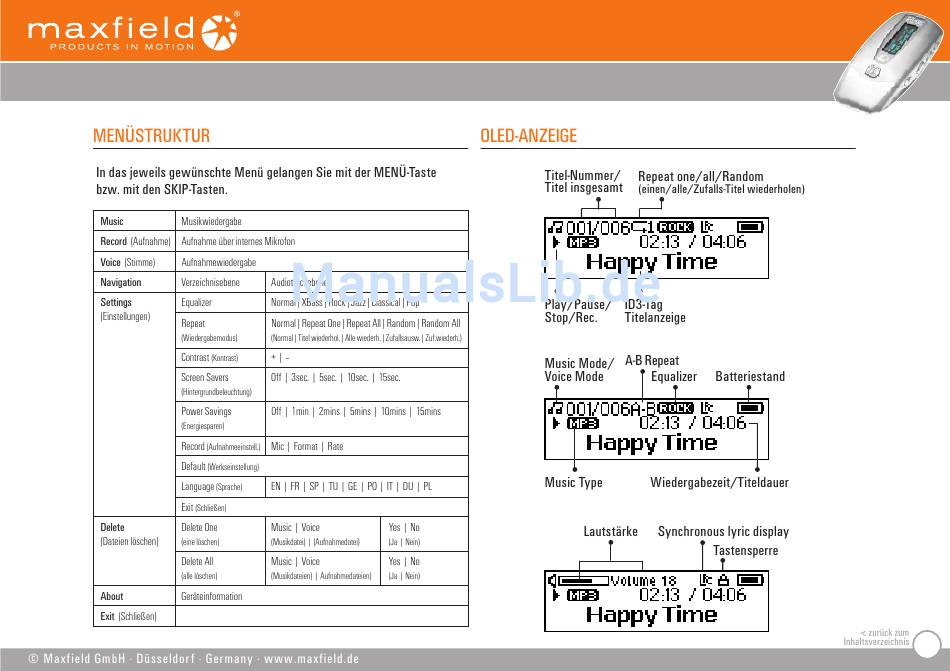Open www.maxfield.de in the footer
The height and width of the screenshot is (671, 950).
click(x=311, y=658)
